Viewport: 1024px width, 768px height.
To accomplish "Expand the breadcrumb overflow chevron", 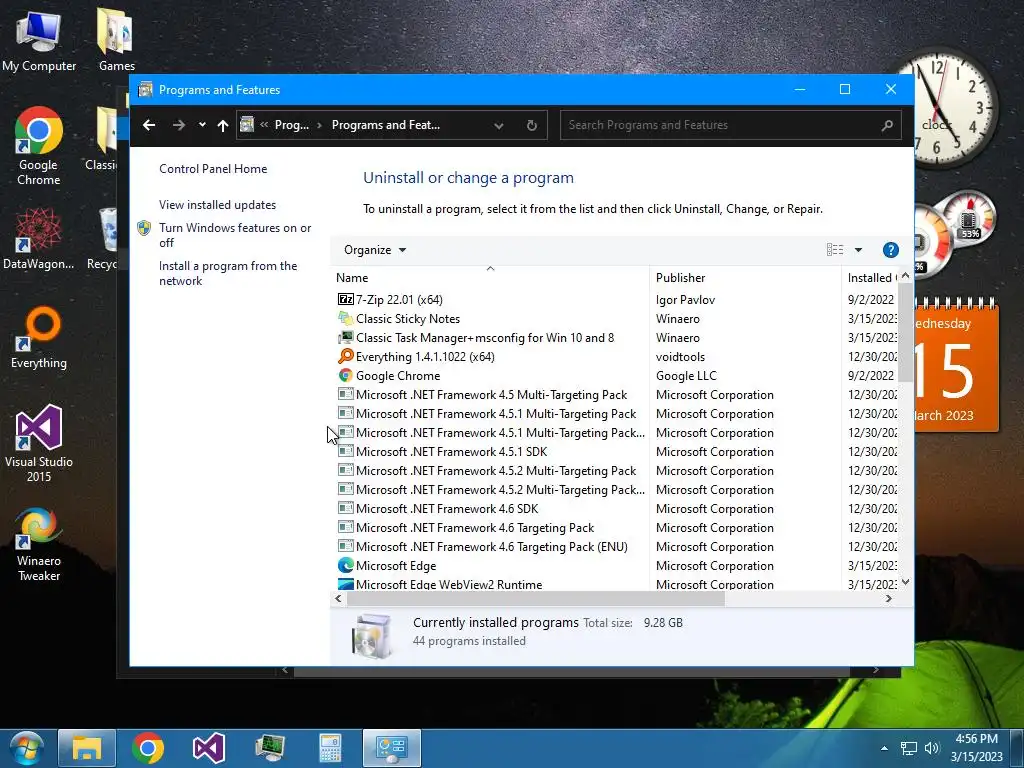I will (264, 125).
